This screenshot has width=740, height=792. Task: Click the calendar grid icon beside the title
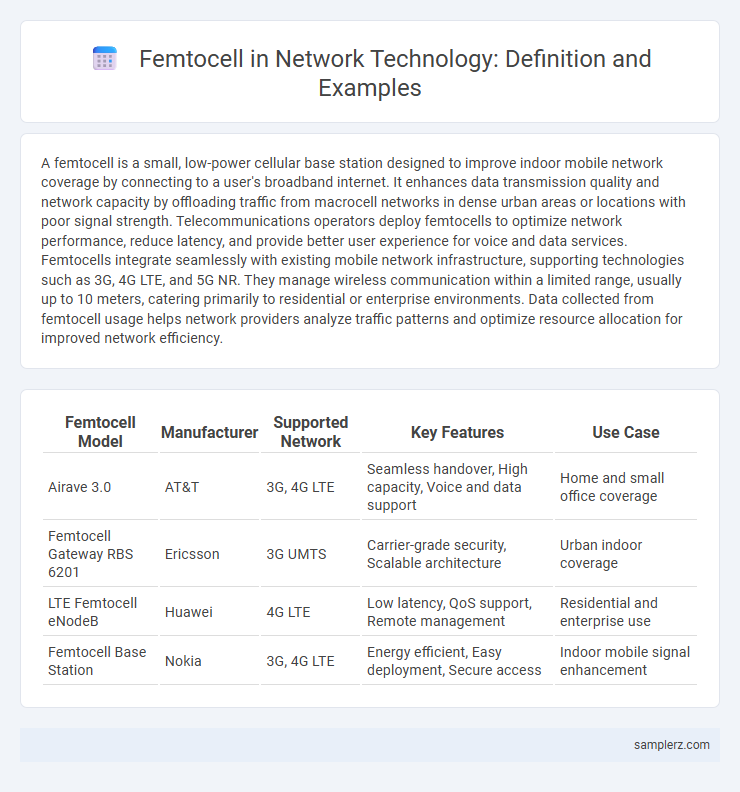[105, 59]
